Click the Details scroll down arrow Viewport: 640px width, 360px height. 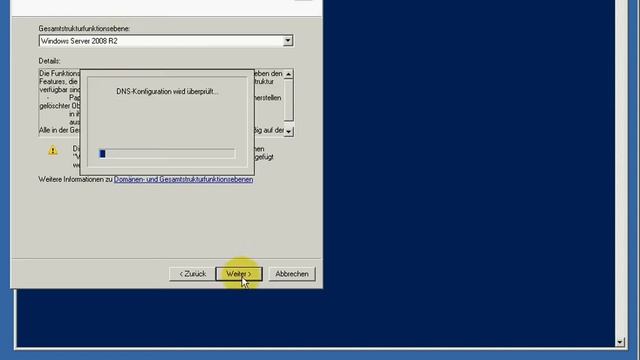(289, 131)
